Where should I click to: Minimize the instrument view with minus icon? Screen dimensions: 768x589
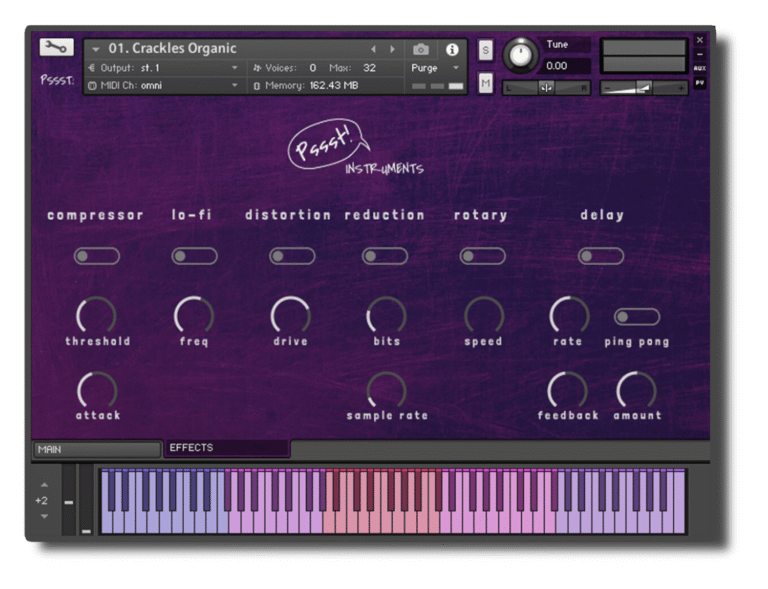(699, 54)
